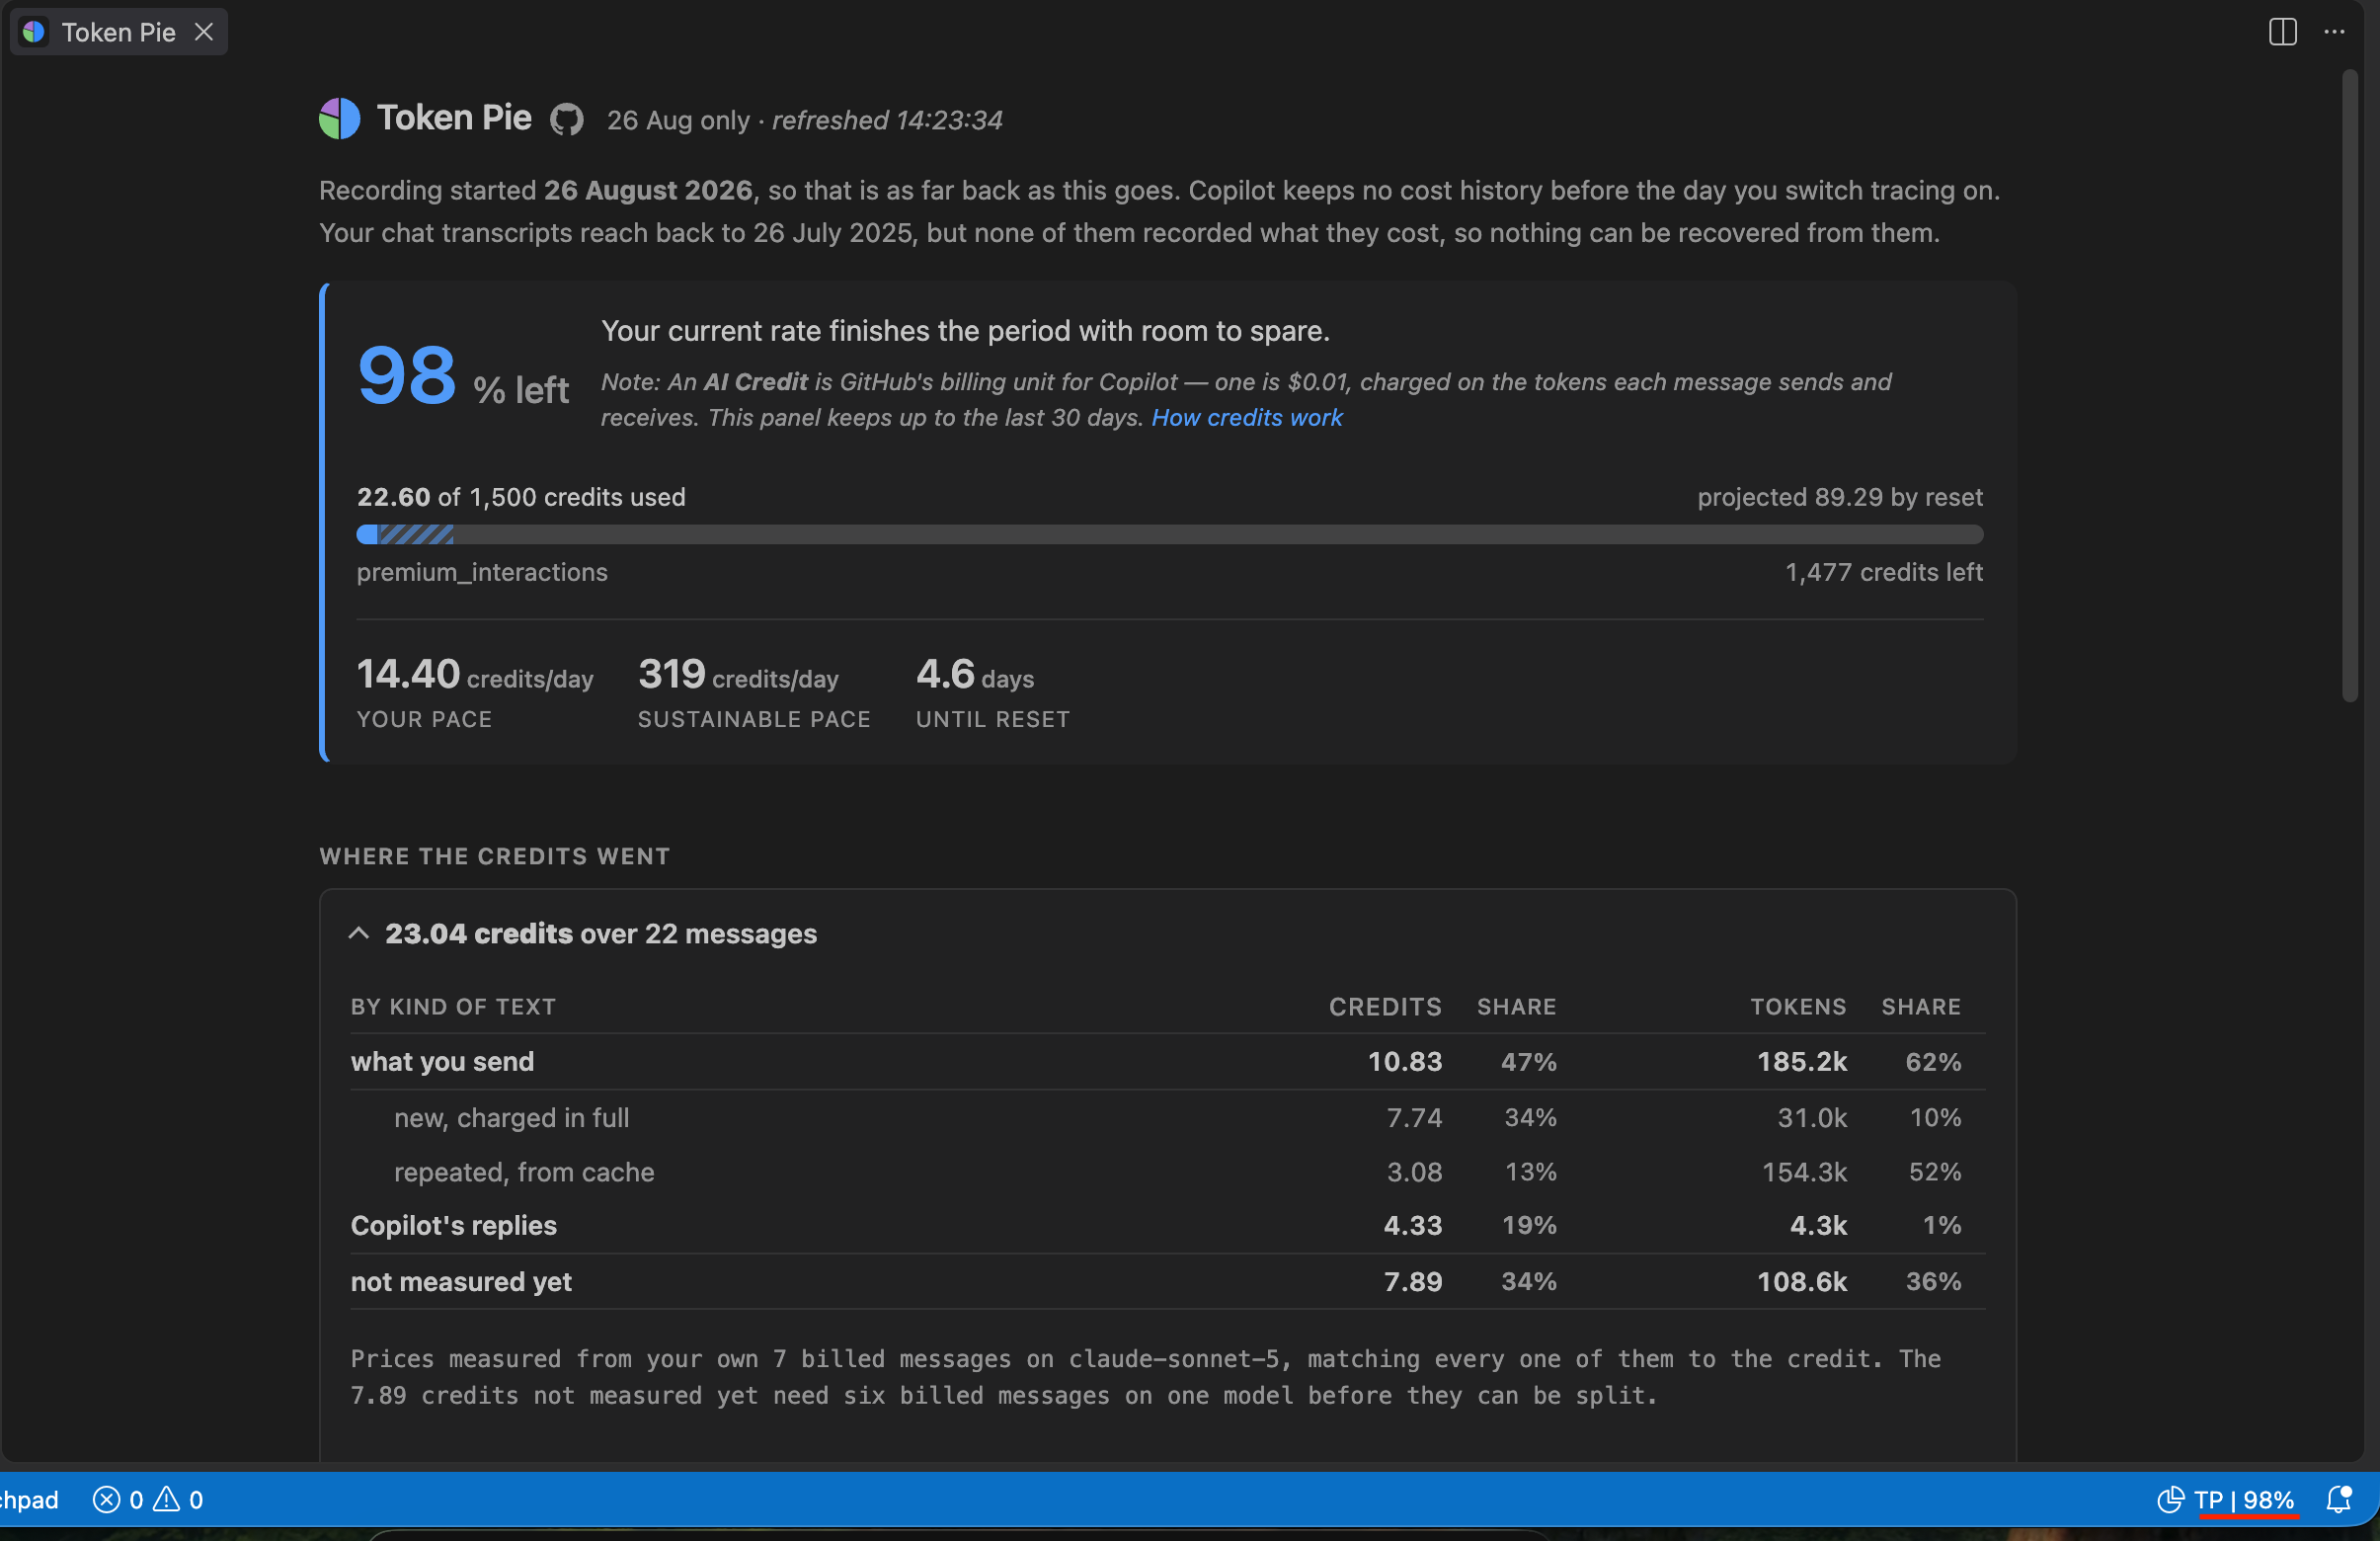Click the 'Copilot's replies' row label
This screenshot has width=2380, height=1541.
(453, 1226)
